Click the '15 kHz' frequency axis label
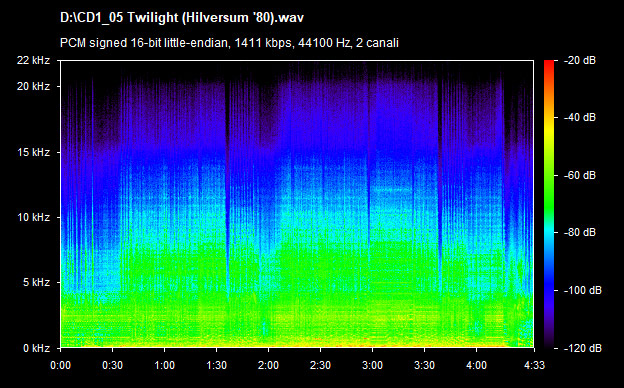The width and height of the screenshot is (624, 388). click(33, 152)
